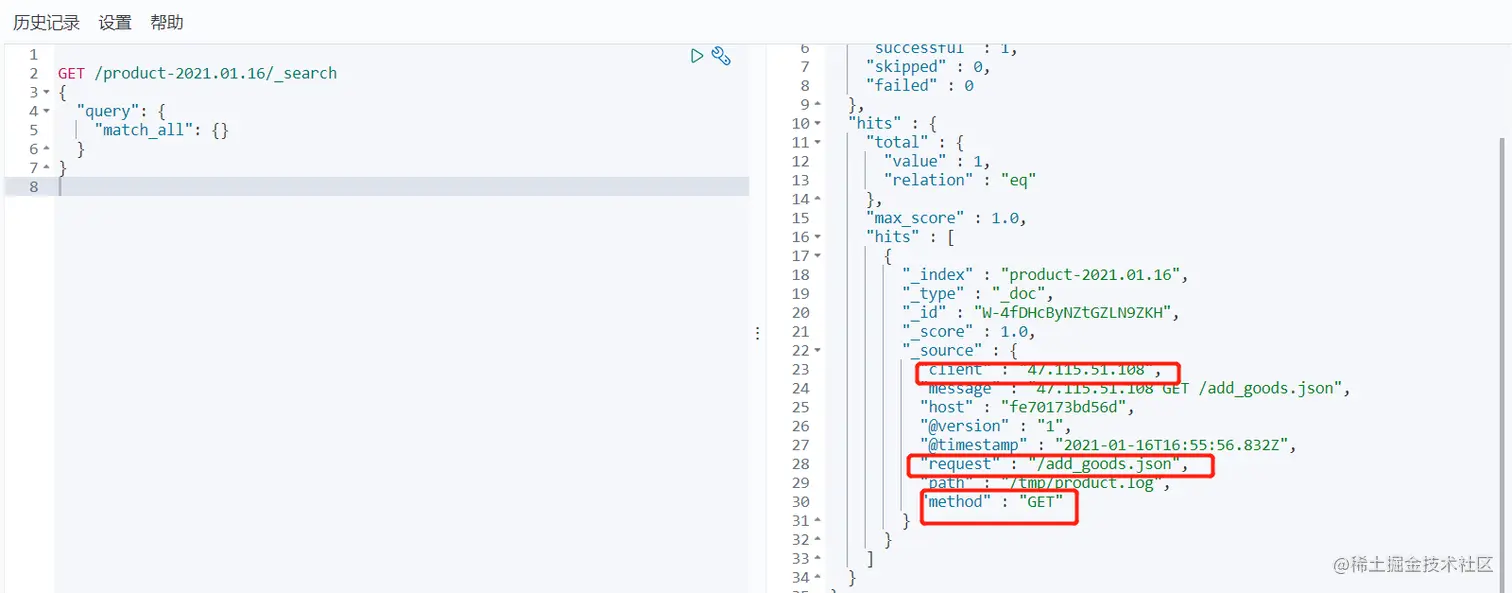
Task: Click the "failed" : 0 line
Action: (919, 85)
